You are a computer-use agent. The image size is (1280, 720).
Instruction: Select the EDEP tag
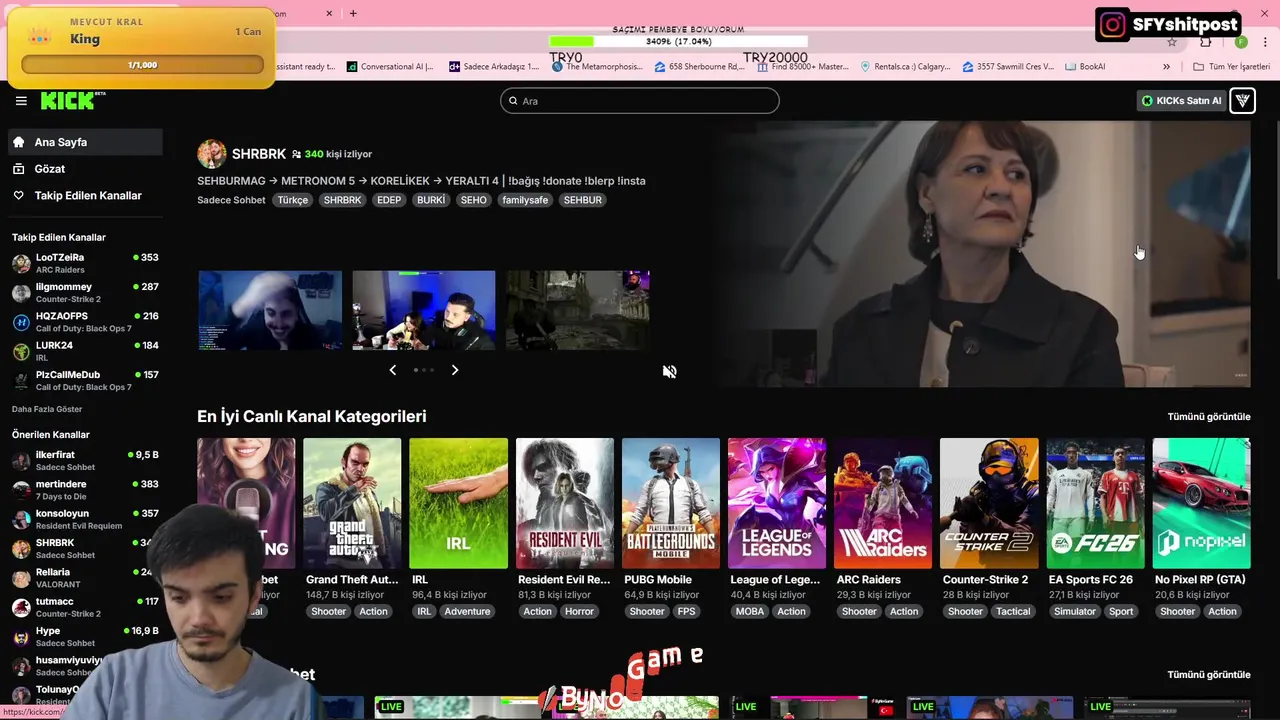pyautogui.click(x=389, y=200)
